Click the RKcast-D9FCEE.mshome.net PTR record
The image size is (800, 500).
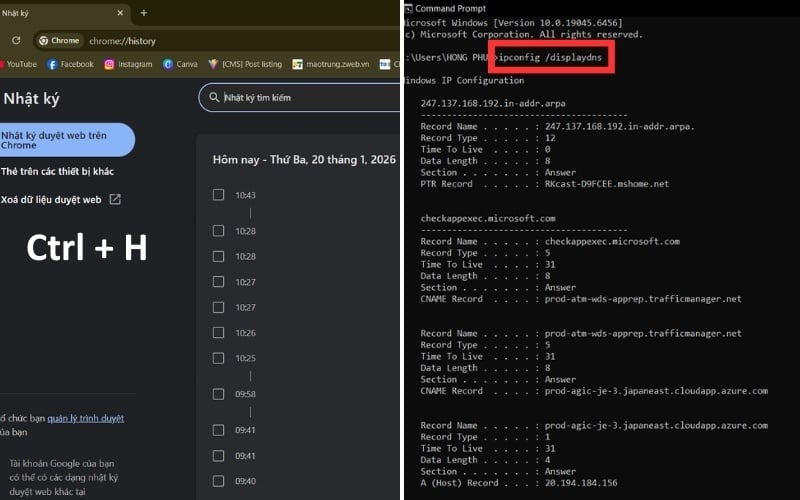[607, 184]
